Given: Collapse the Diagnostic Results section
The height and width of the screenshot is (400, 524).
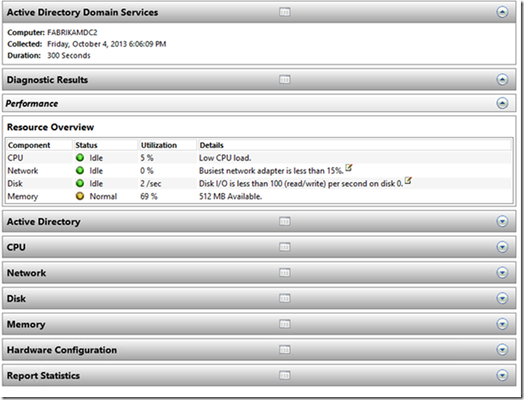Looking at the screenshot, I should pos(502,80).
